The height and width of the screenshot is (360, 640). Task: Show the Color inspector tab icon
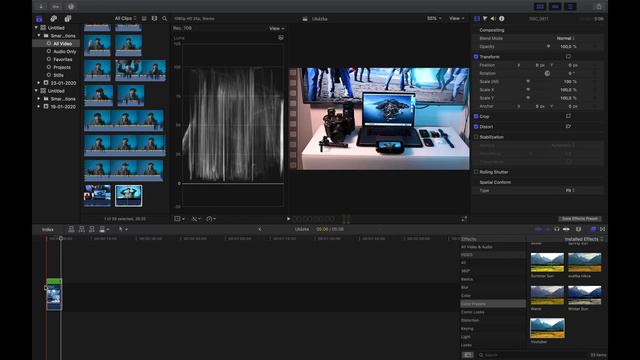[x=485, y=18]
